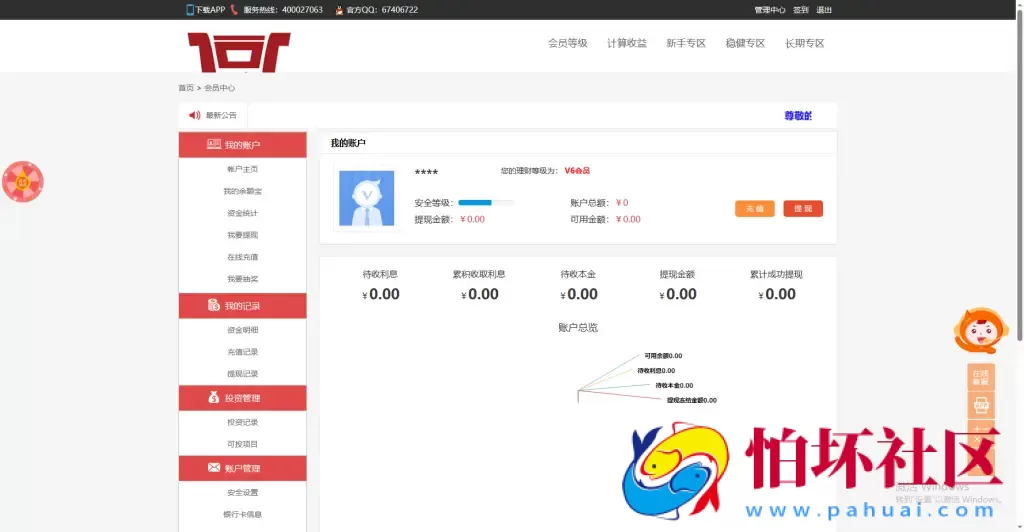Viewport: 1024px width, 532px height.
Task: Click 管理中心 in the top bar
Action: 770,10
